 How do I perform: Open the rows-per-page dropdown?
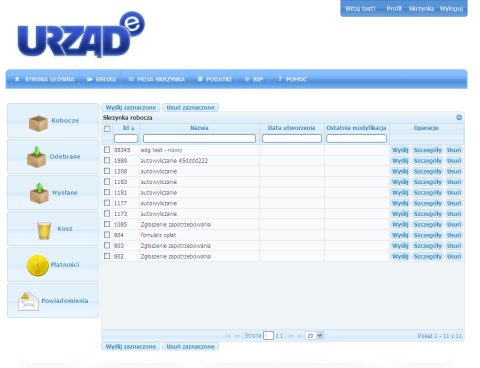314,336
